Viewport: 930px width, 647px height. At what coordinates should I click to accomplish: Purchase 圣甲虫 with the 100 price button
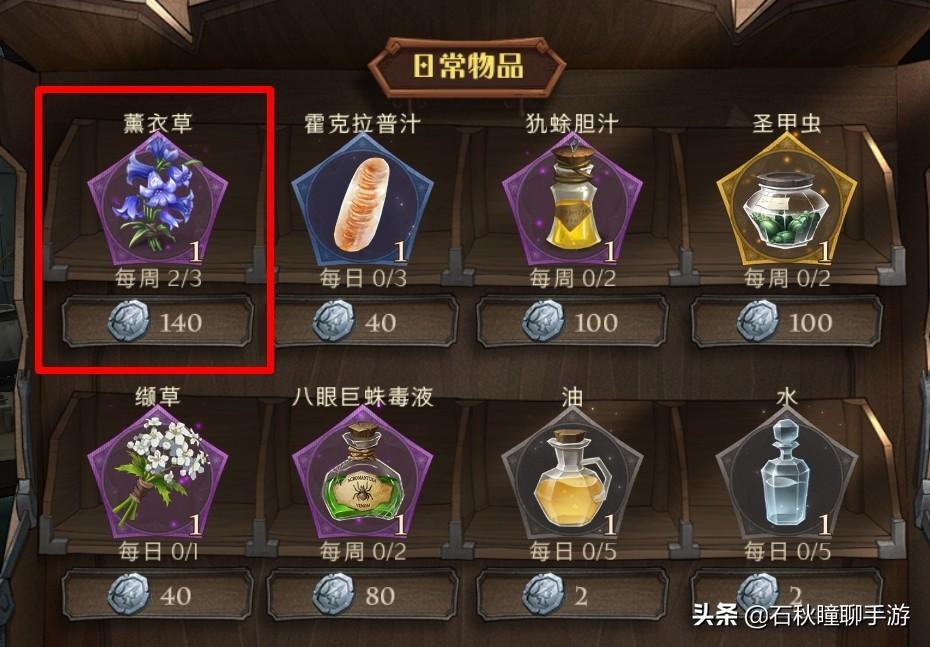click(787, 322)
